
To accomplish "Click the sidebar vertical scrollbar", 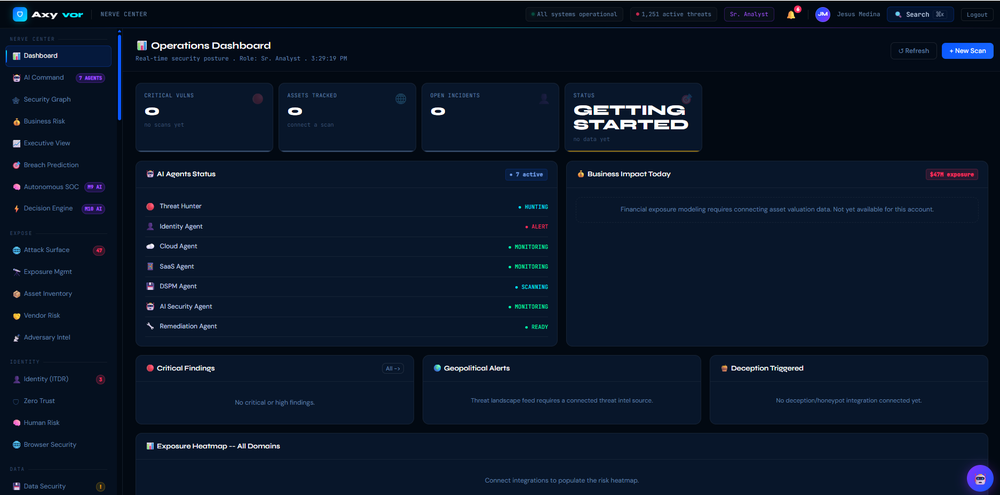I will pos(119,75).
